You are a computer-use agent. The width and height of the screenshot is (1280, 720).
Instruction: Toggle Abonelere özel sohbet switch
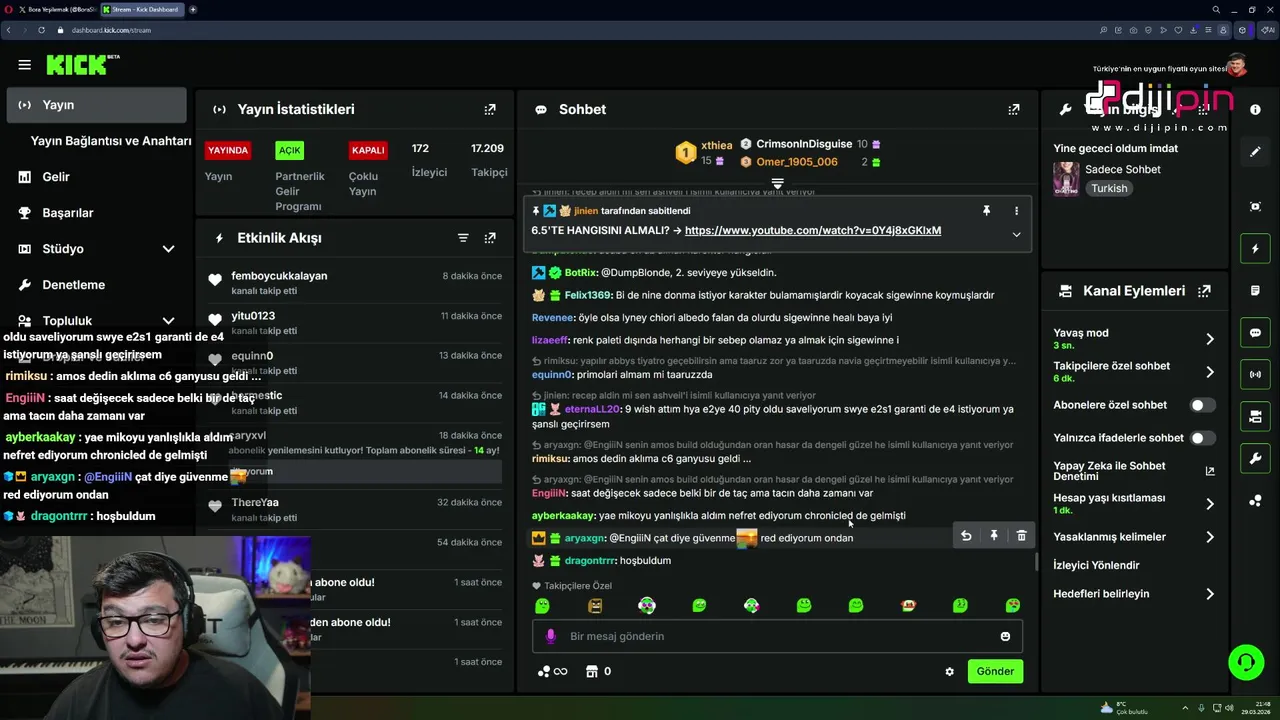coord(1203,405)
